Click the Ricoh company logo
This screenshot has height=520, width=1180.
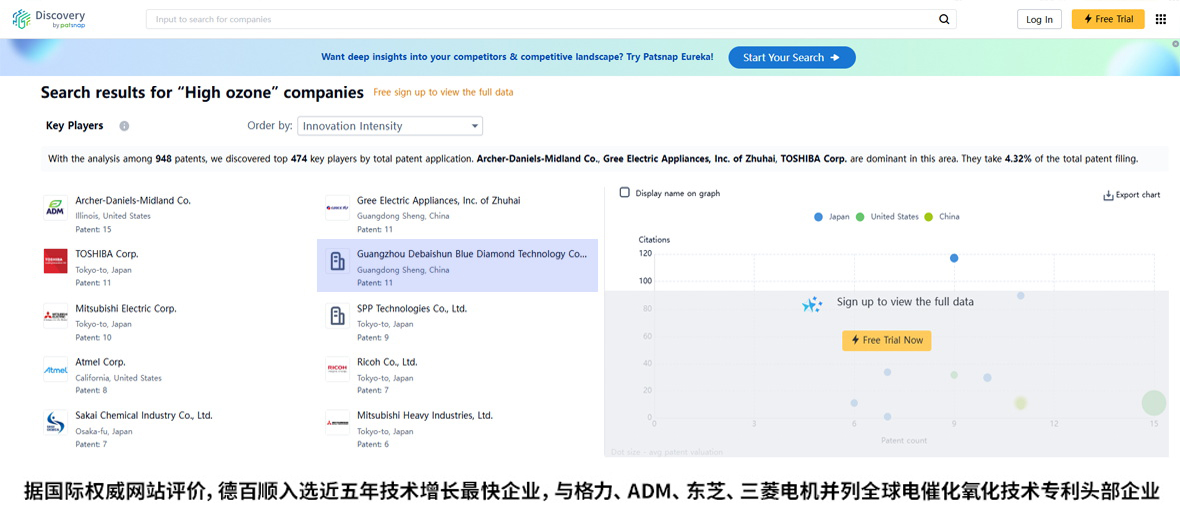pos(337,369)
